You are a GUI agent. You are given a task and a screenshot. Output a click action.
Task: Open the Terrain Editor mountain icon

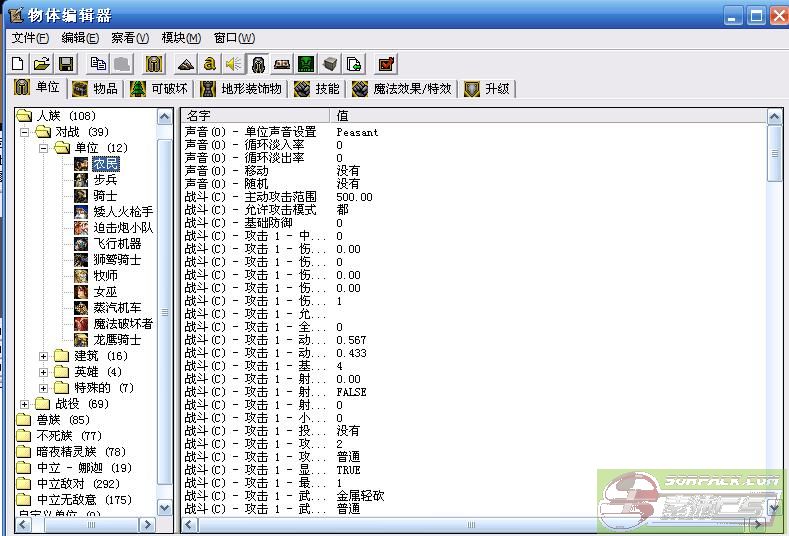(185, 64)
